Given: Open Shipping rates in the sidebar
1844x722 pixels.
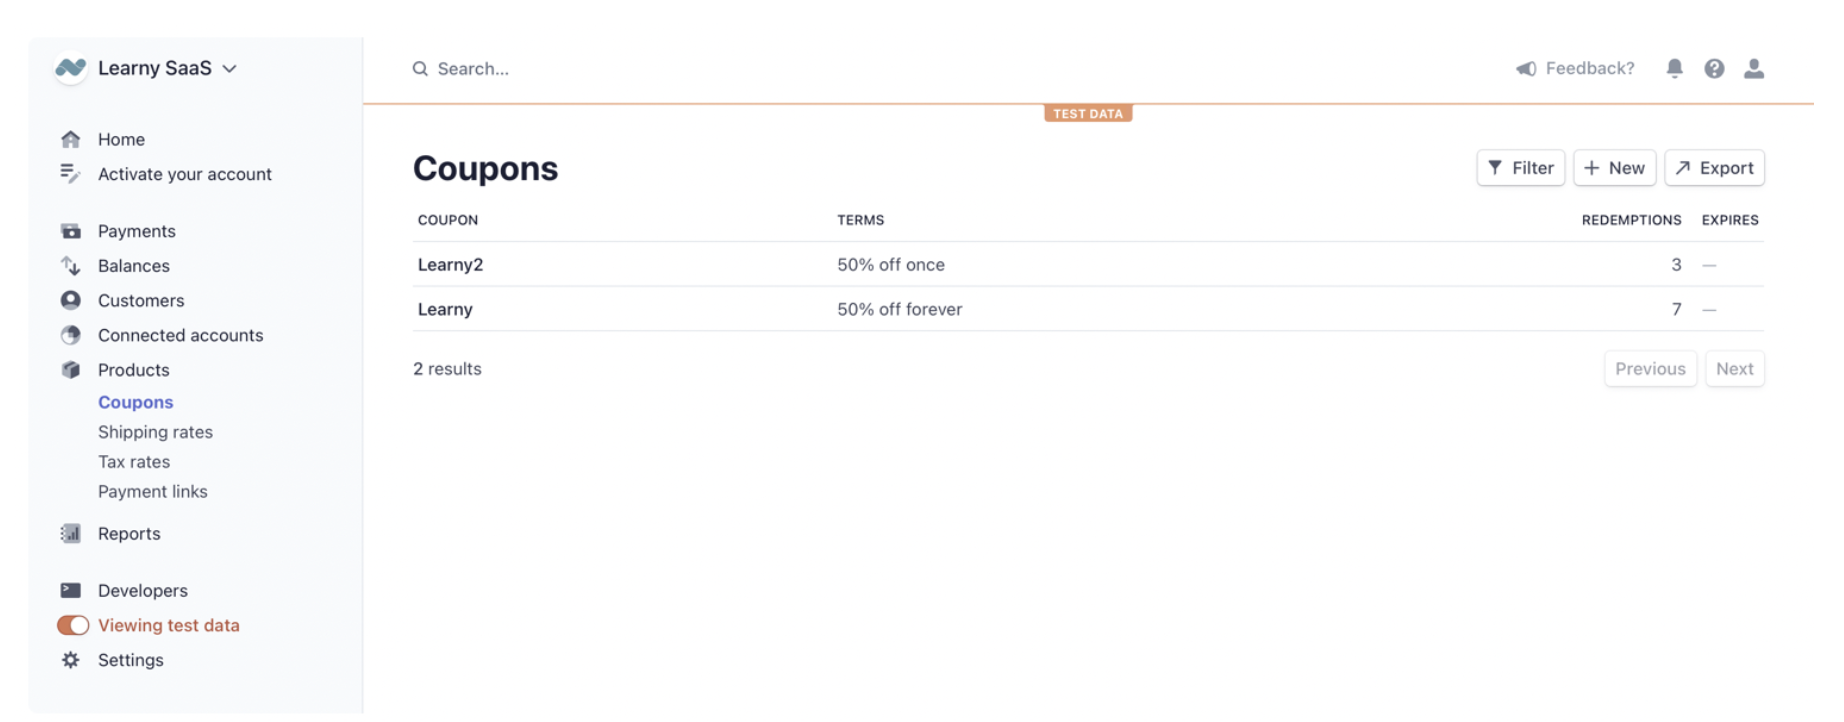Looking at the screenshot, I should pyautogui.click(x=155, y=432).
